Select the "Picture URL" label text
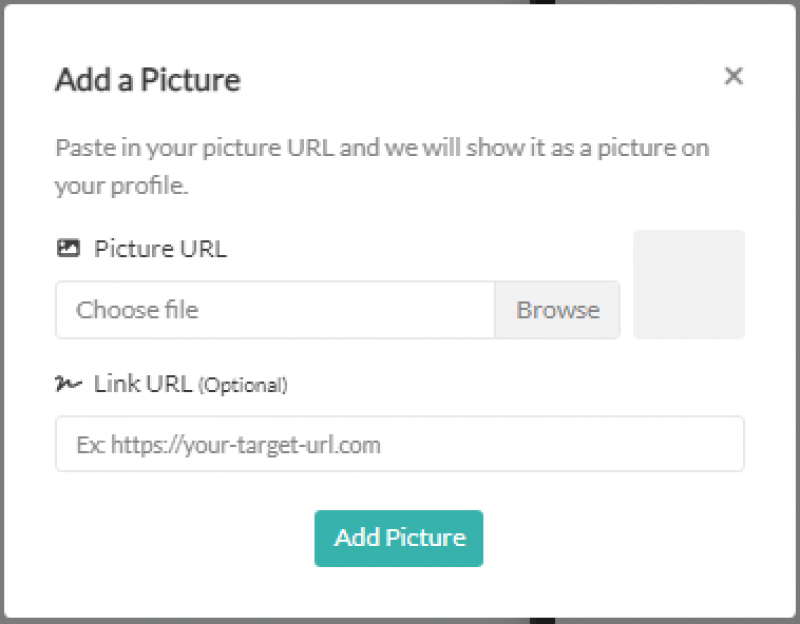Screen dimensions: 800x624 tap(160, 249)
